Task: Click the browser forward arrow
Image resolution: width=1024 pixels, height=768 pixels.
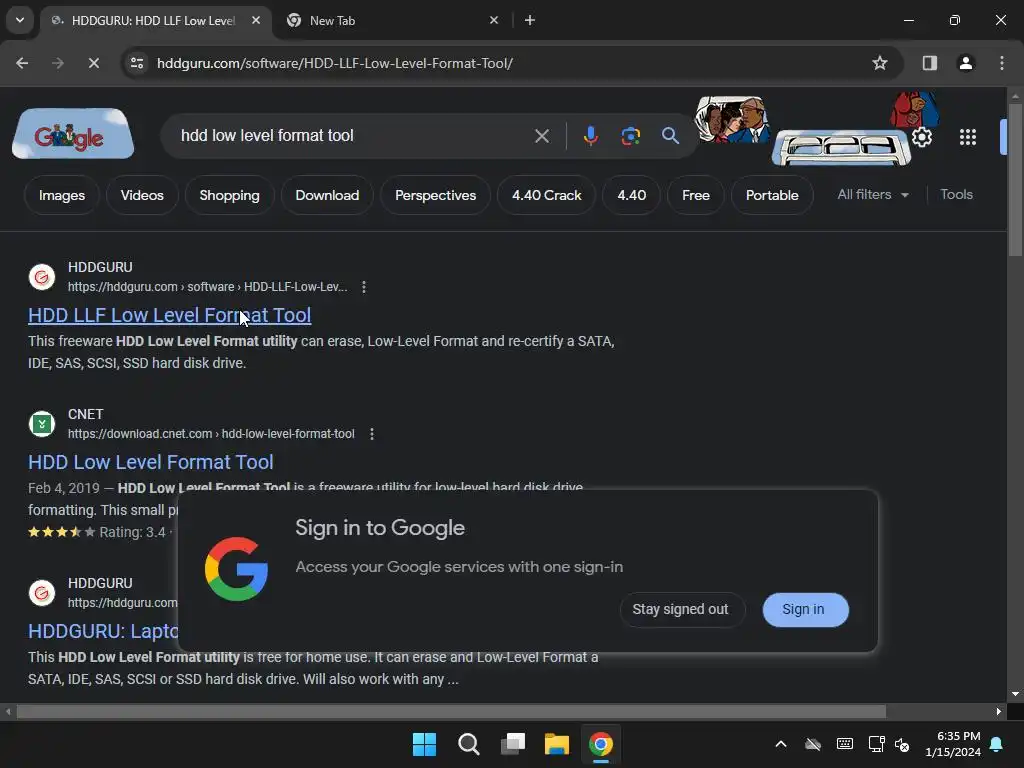Action: (x=57, y=63)
